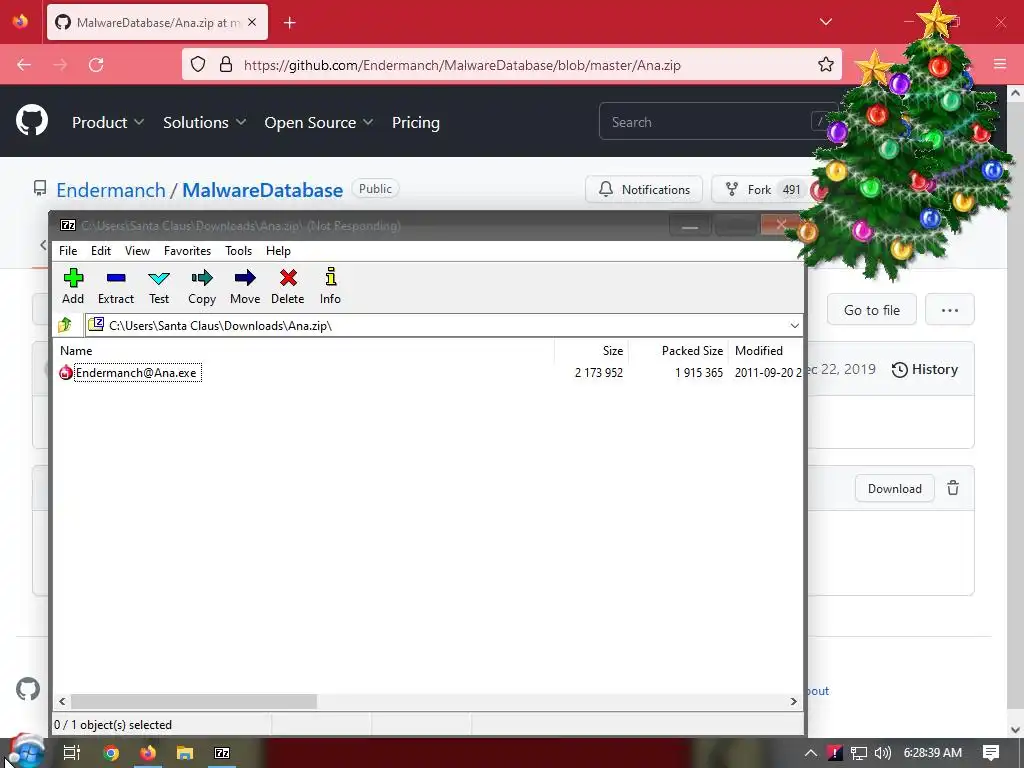
Task: Open the Edit menu
Action: click(x=101, y=251)
